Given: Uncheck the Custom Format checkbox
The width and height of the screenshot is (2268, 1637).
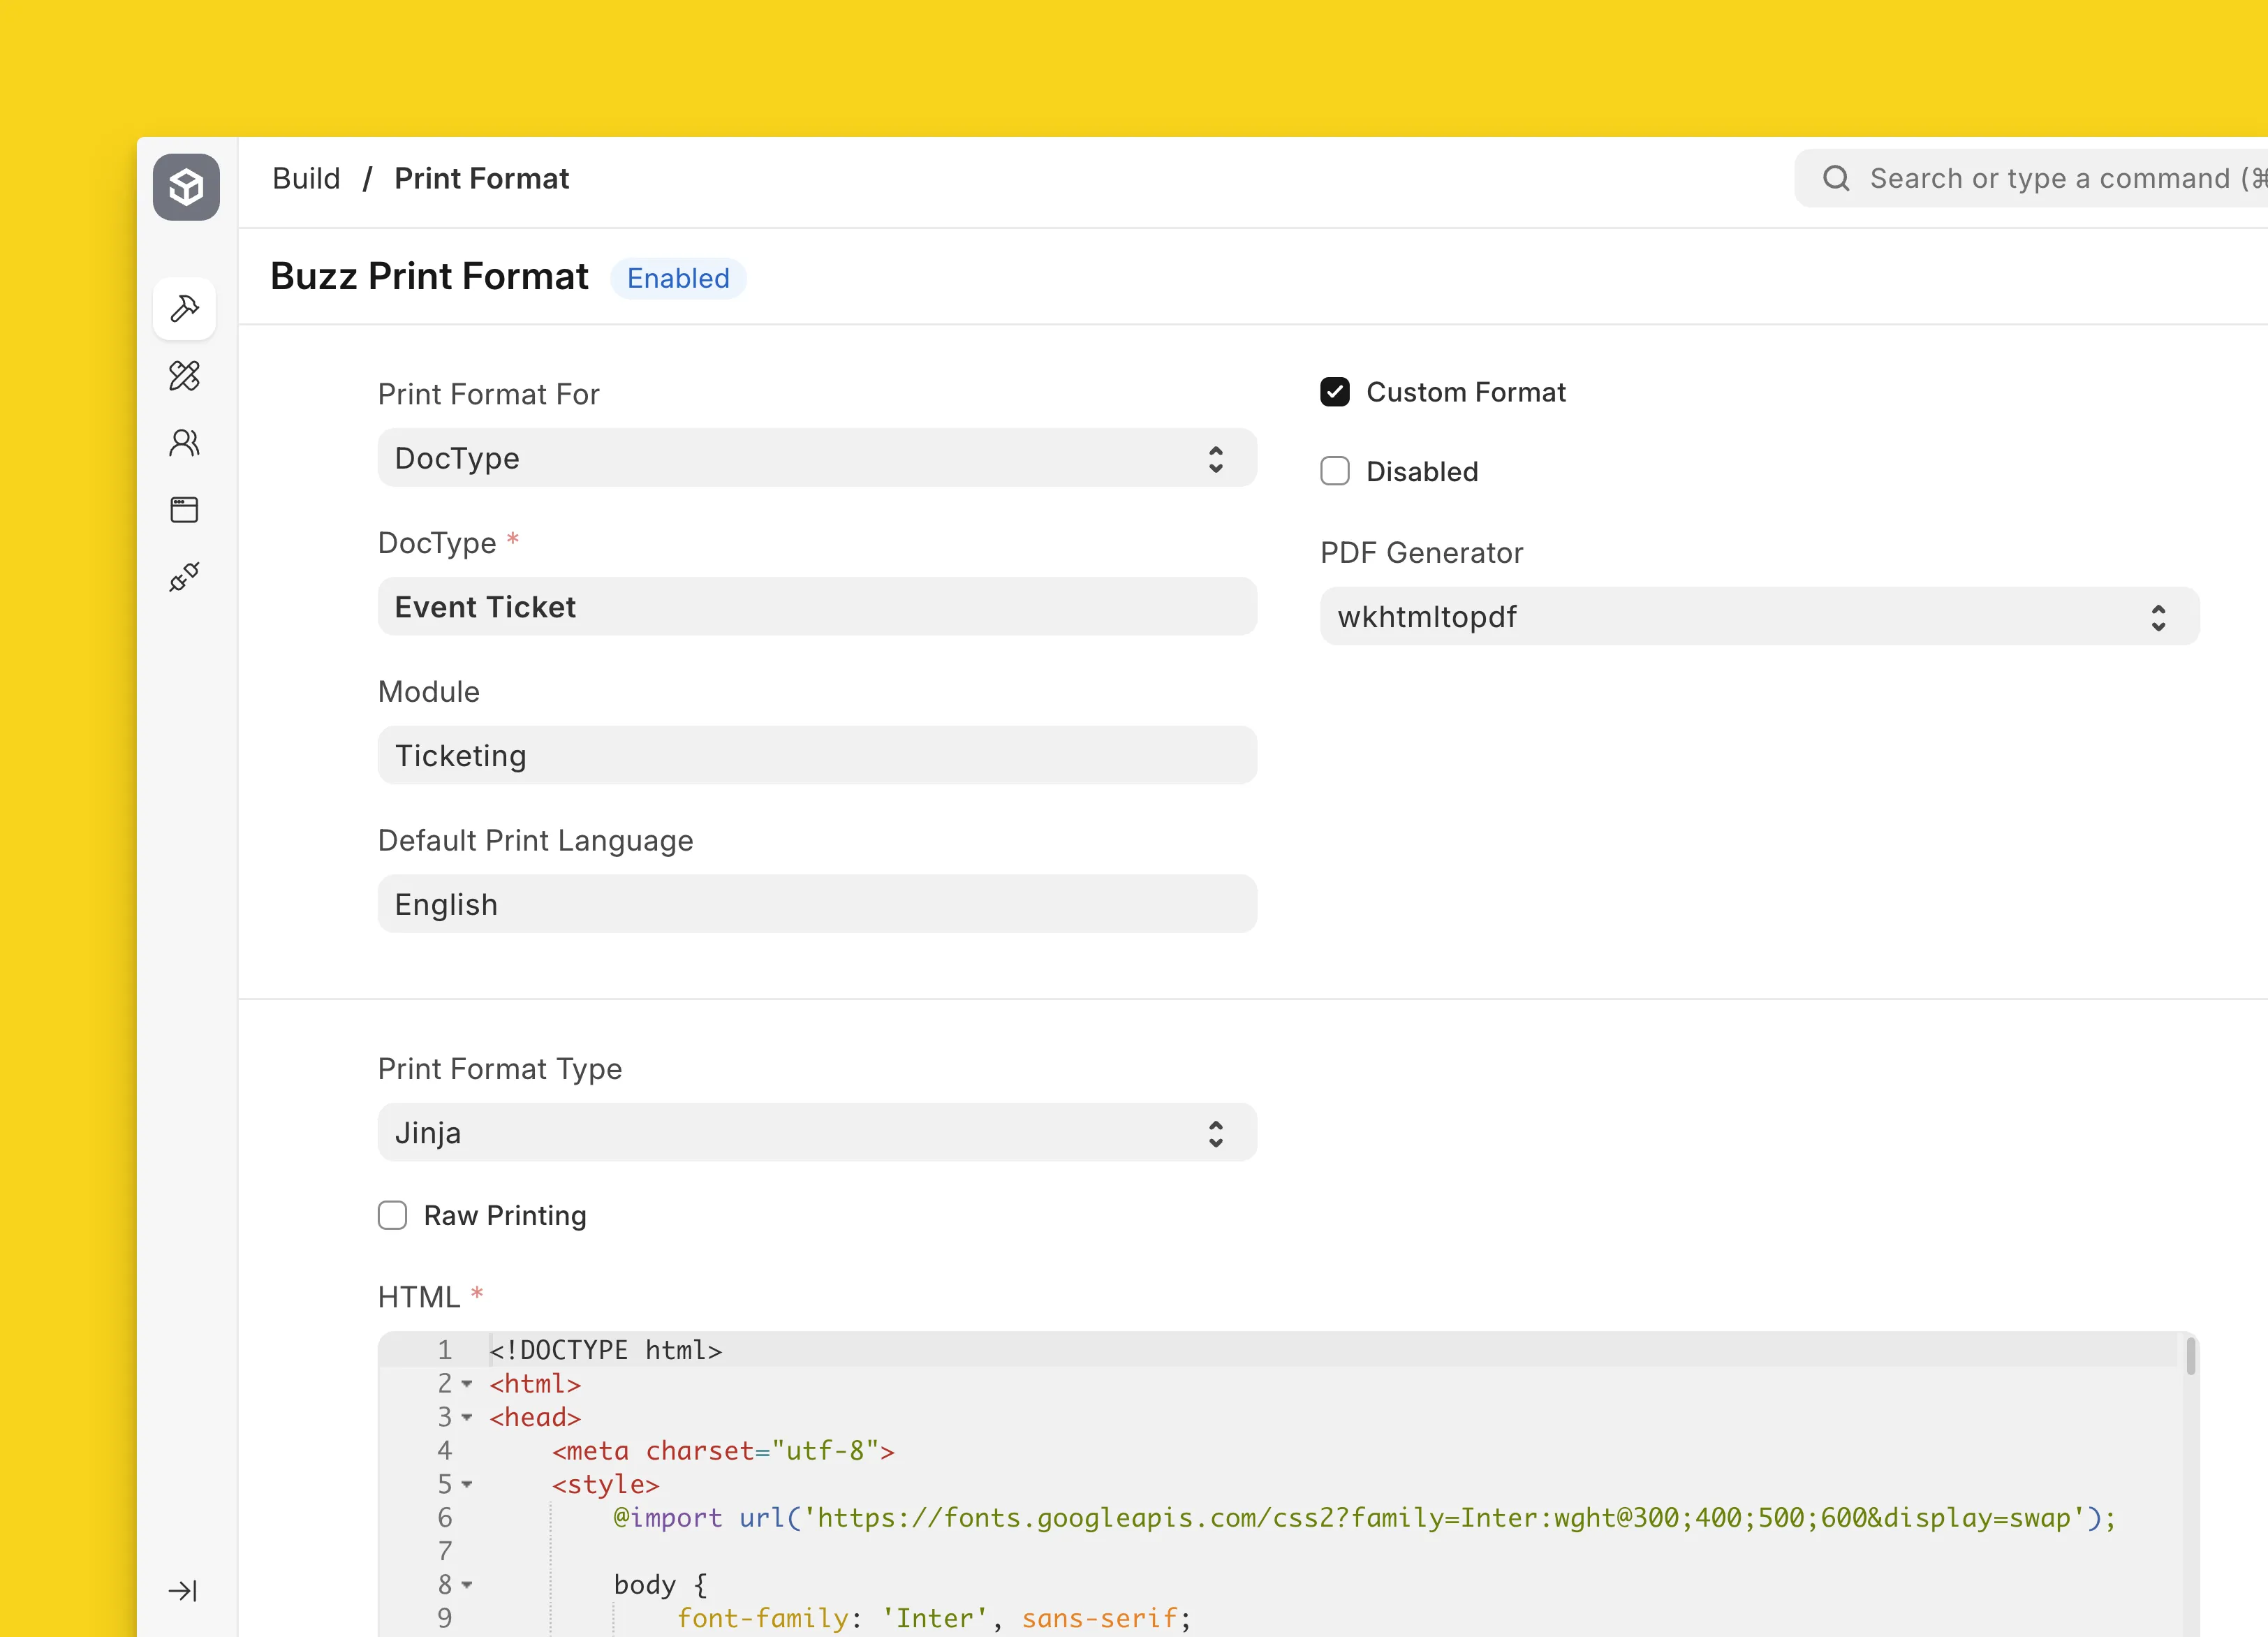Looking at the screenshot, I should pos(1335,392).
